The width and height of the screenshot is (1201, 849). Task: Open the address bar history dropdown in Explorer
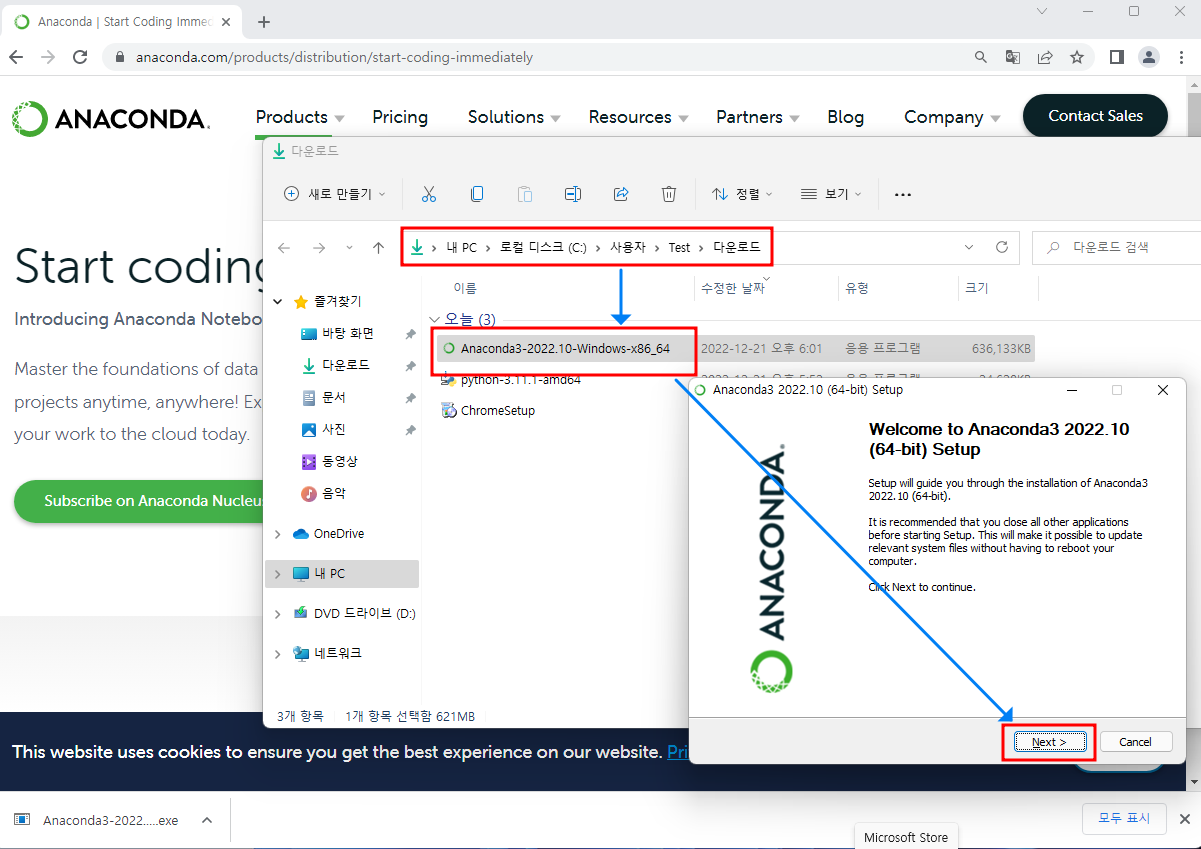click(969, 247)
